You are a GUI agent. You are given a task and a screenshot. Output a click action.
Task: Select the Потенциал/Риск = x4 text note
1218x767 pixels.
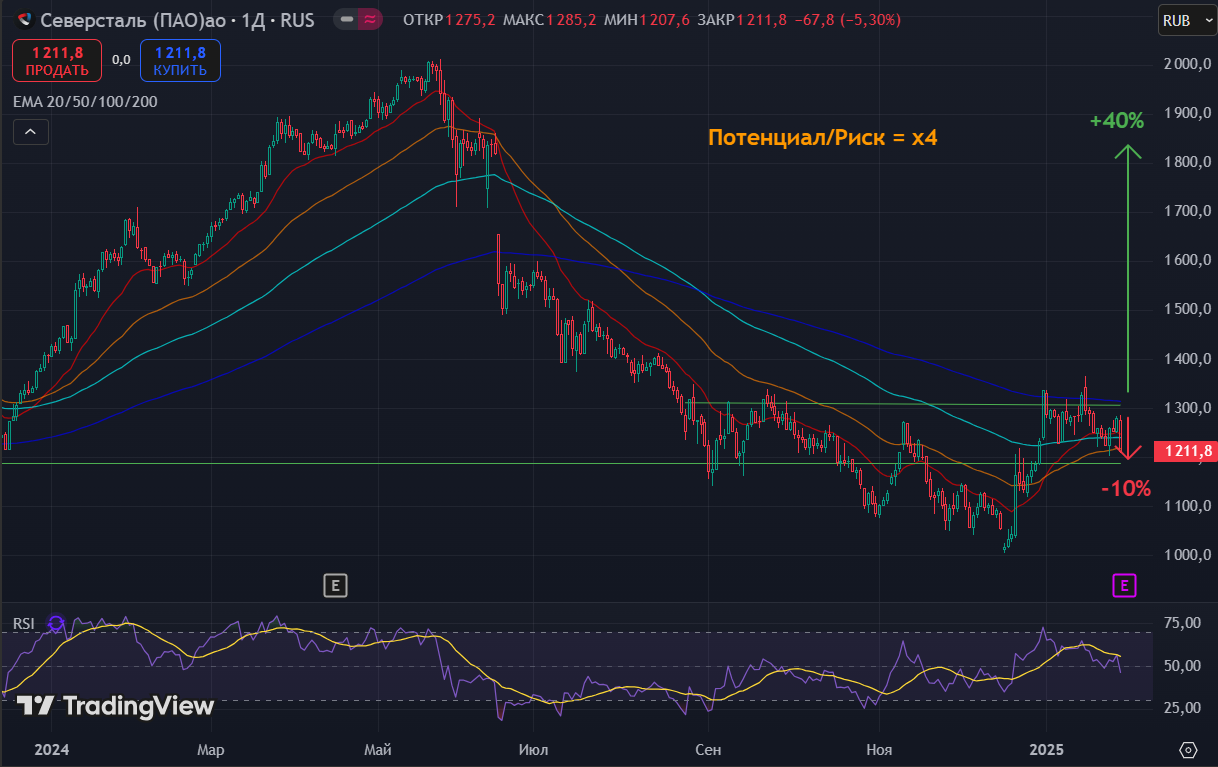[823, 138]
